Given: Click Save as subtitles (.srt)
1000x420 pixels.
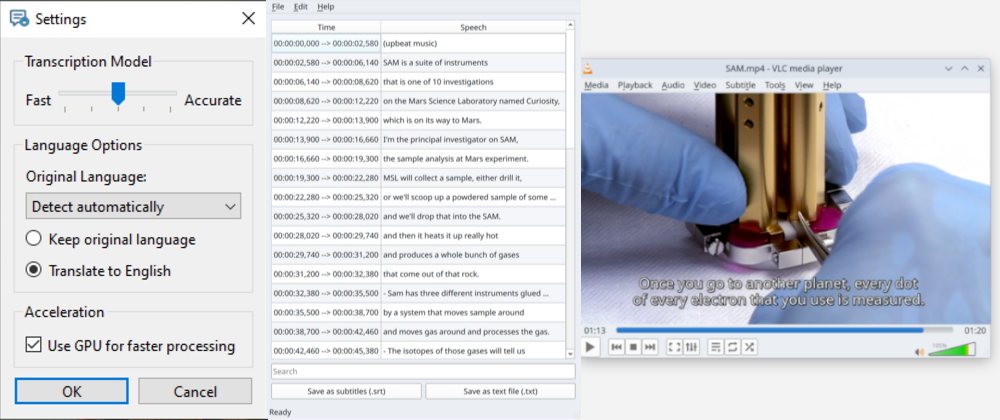Looking at the screenshot, I should (345, 391).
